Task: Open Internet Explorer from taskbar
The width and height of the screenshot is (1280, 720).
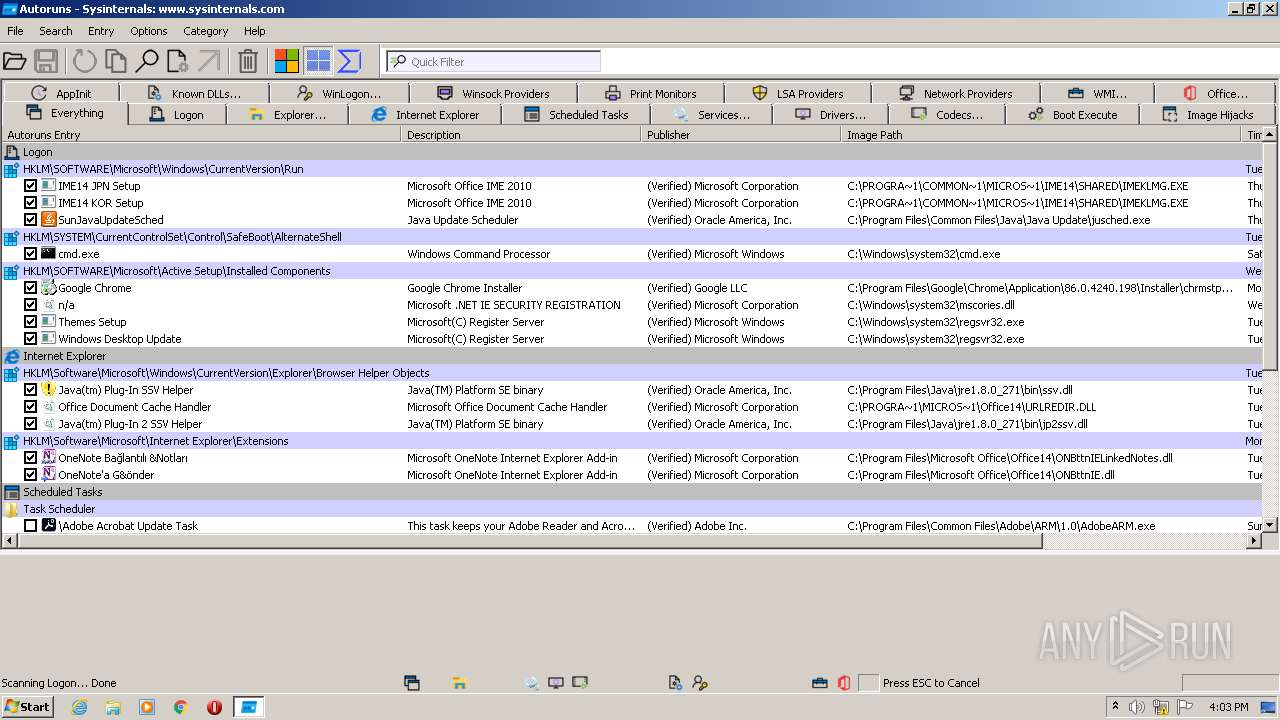Action: [x=79, y=707]
